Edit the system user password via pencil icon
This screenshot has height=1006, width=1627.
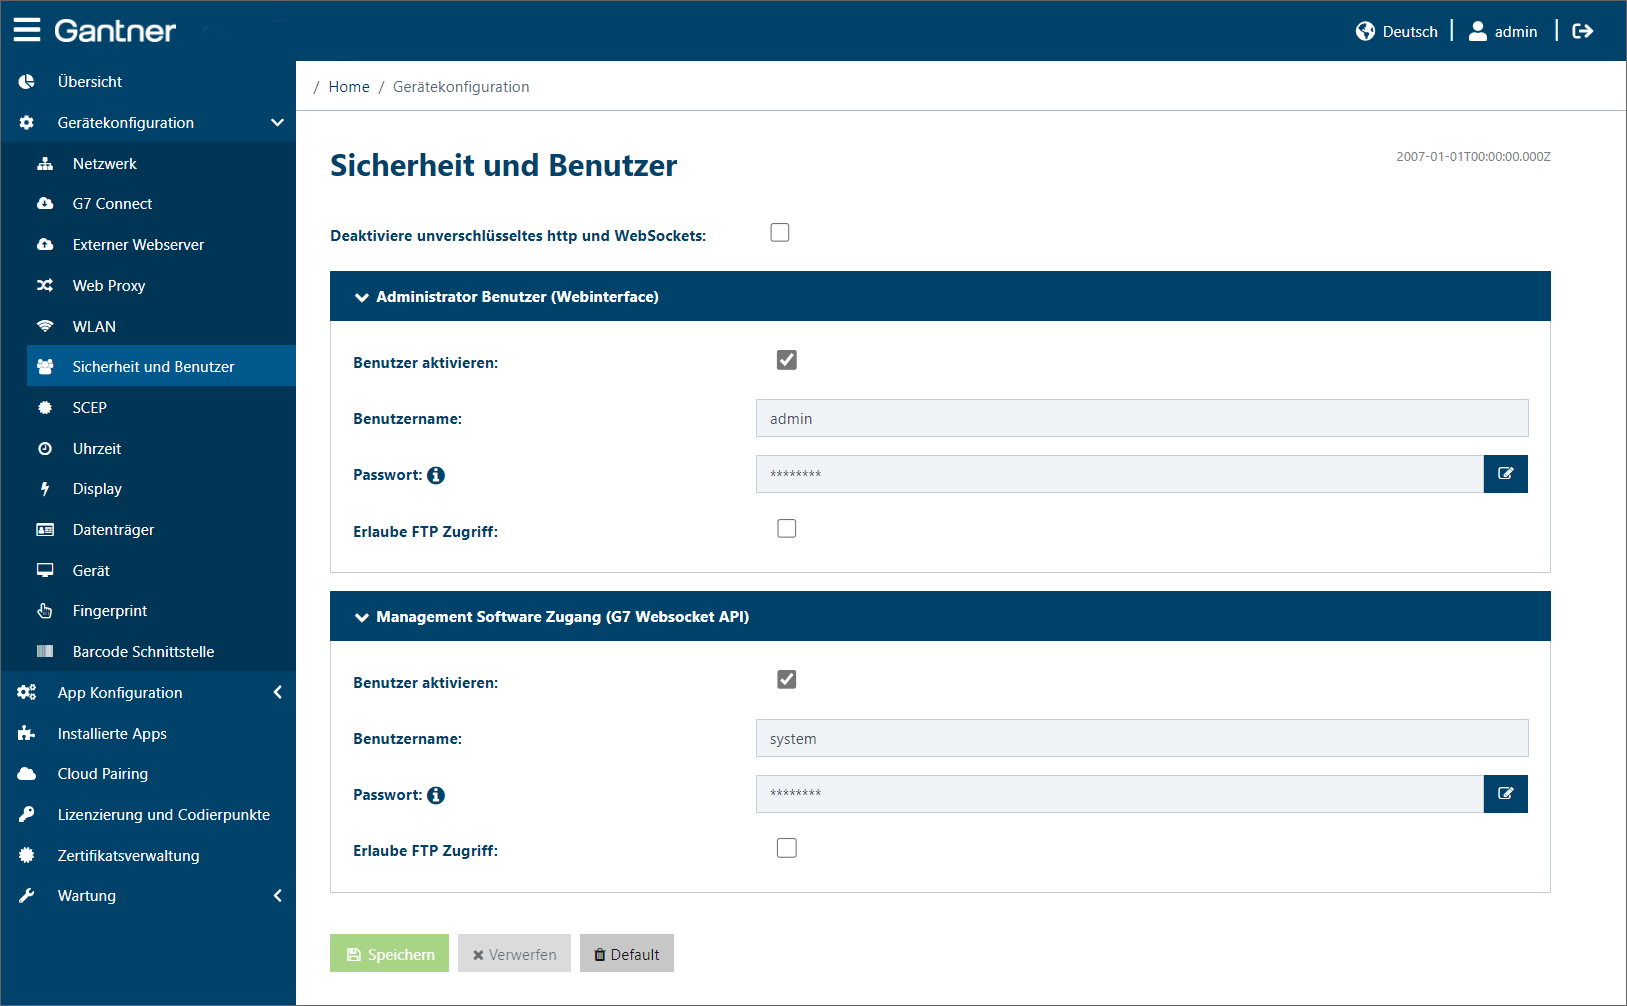(1506, 794)
